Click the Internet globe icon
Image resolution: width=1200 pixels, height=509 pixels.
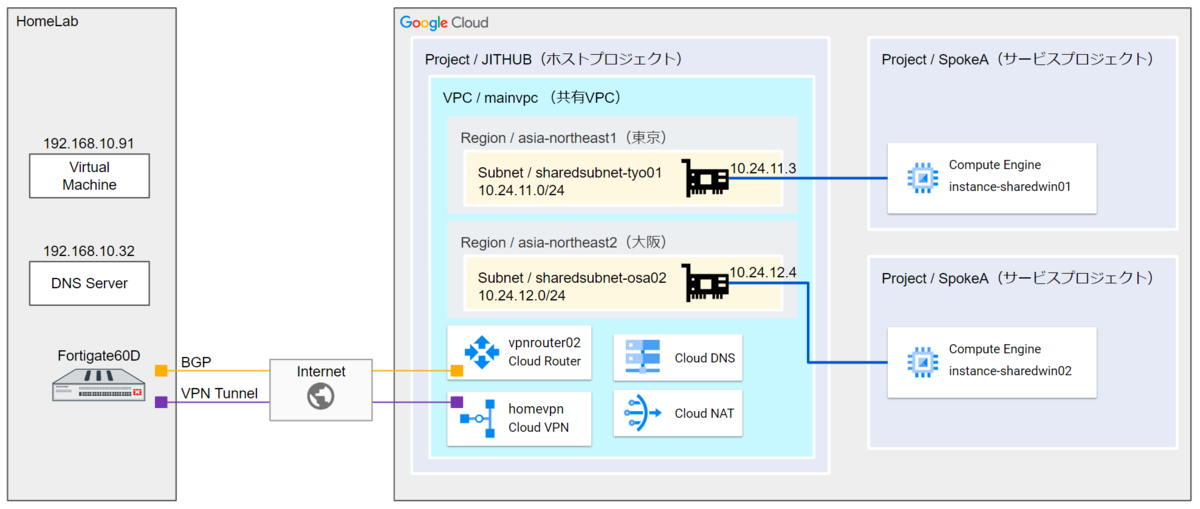click(321, 396)
